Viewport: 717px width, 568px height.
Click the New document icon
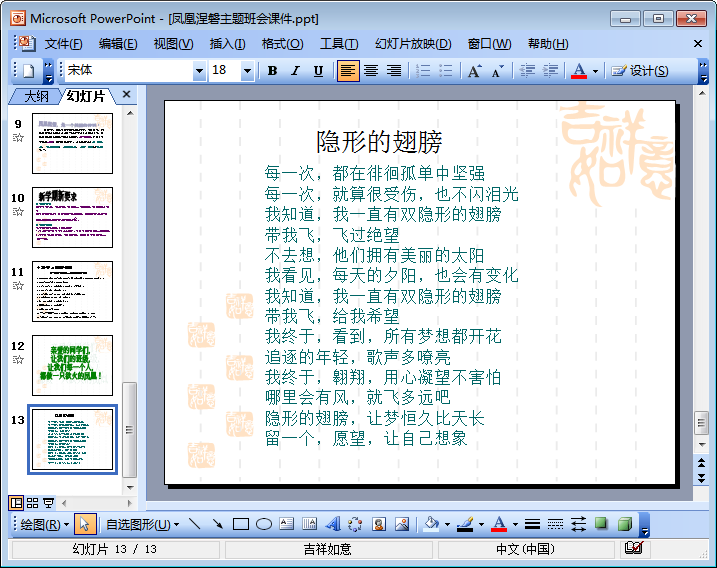tap(29, 71)
